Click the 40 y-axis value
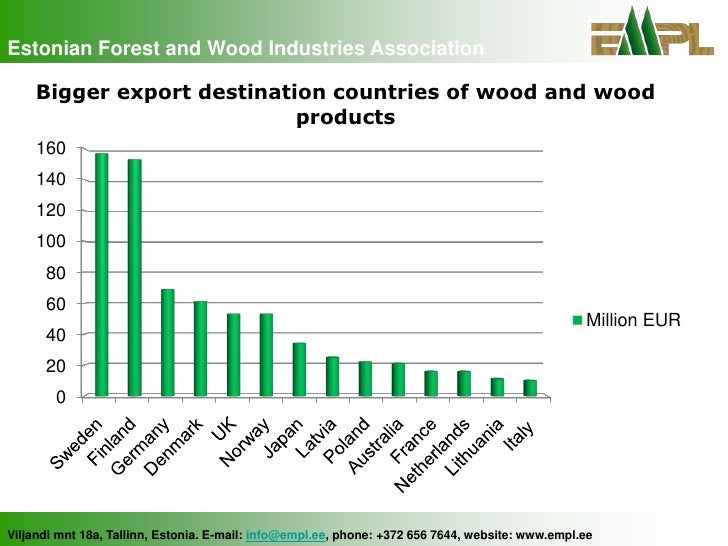The image size is (728, 546). click(56, 335)
